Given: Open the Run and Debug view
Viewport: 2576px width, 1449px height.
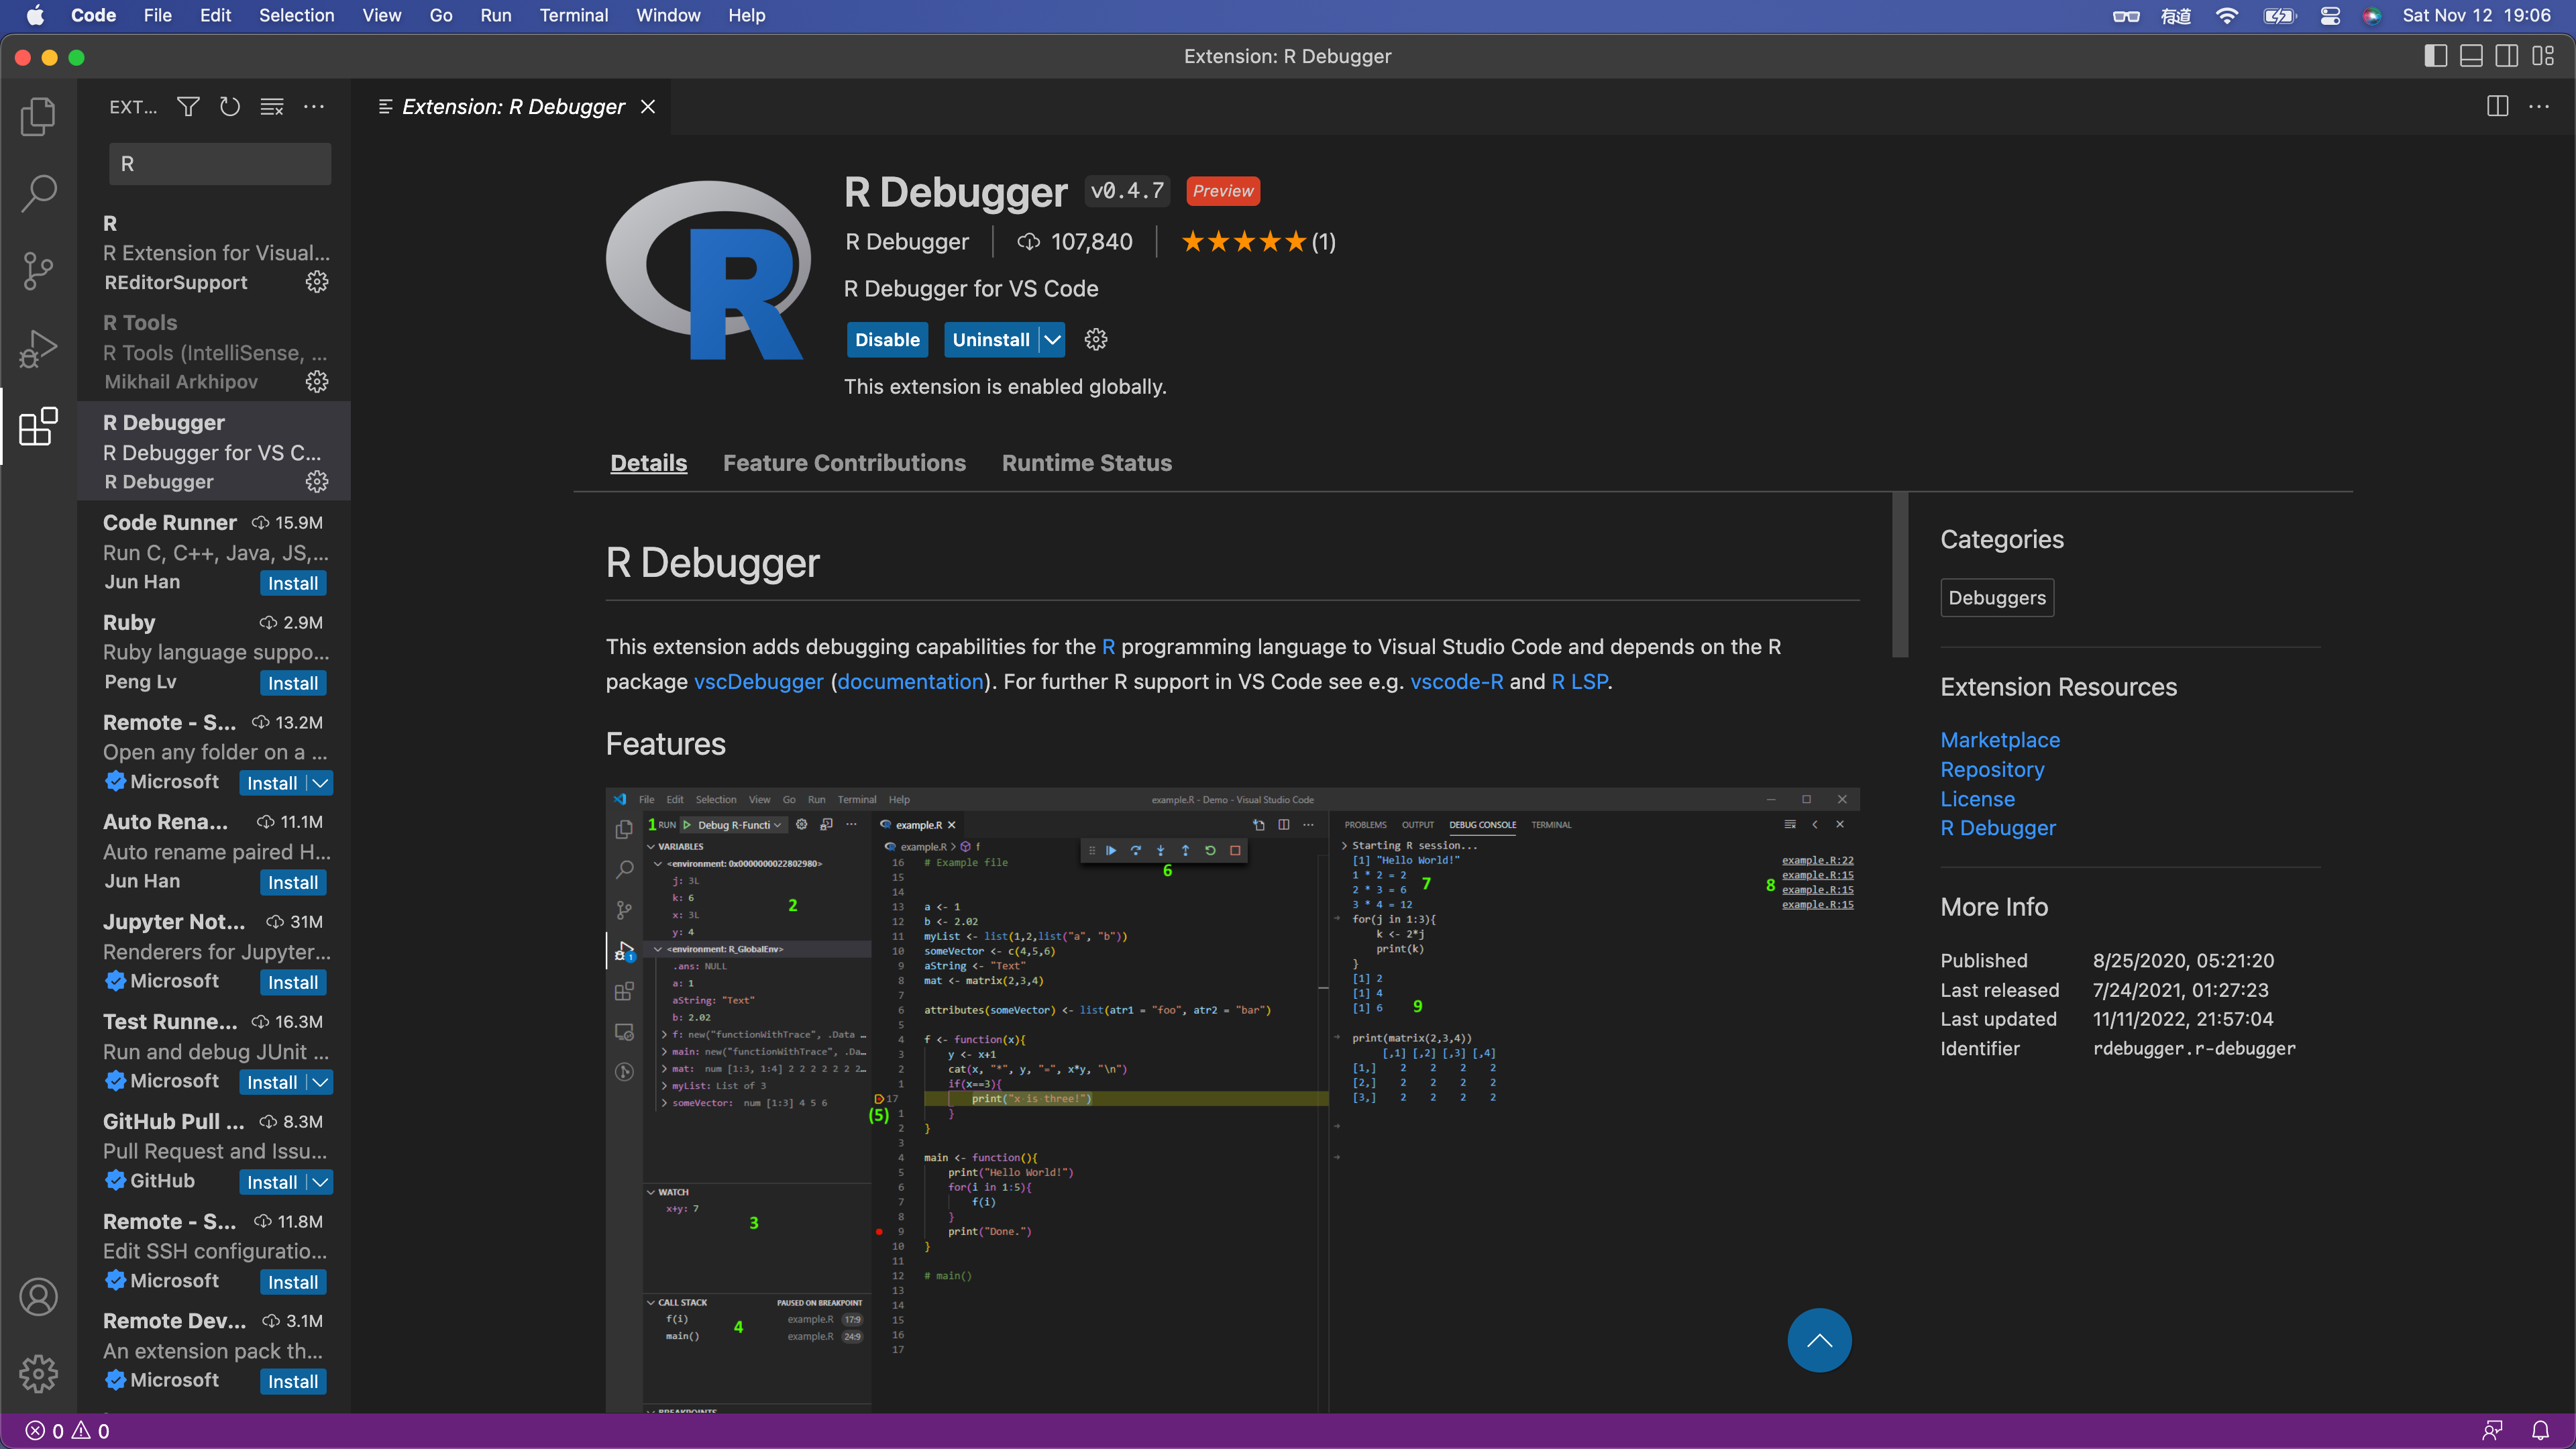Looking at the screenshot, I should 38,348.
